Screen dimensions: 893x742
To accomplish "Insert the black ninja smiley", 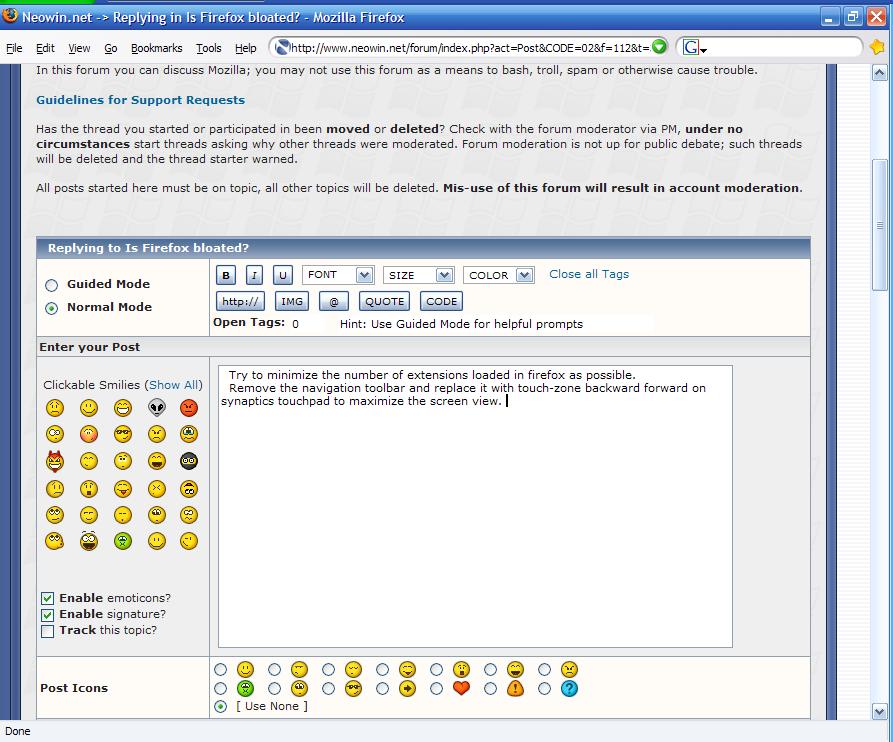I will coord(189,461).
